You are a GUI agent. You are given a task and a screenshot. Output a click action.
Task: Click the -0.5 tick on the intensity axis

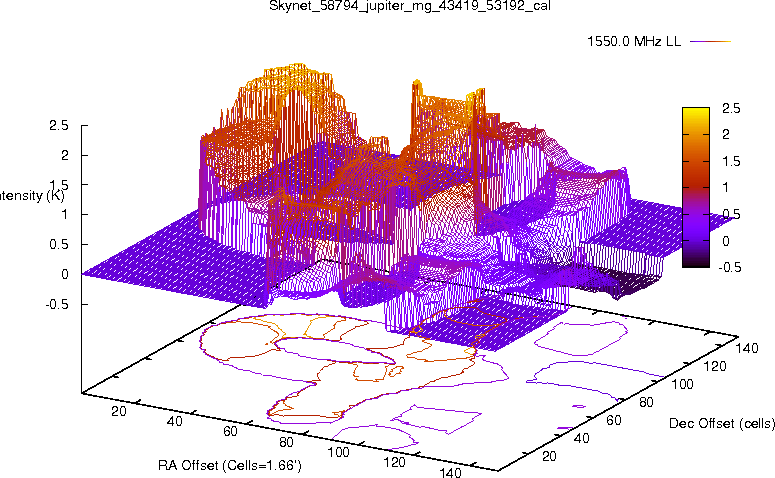pyautogui.click(x=57, y=304)
